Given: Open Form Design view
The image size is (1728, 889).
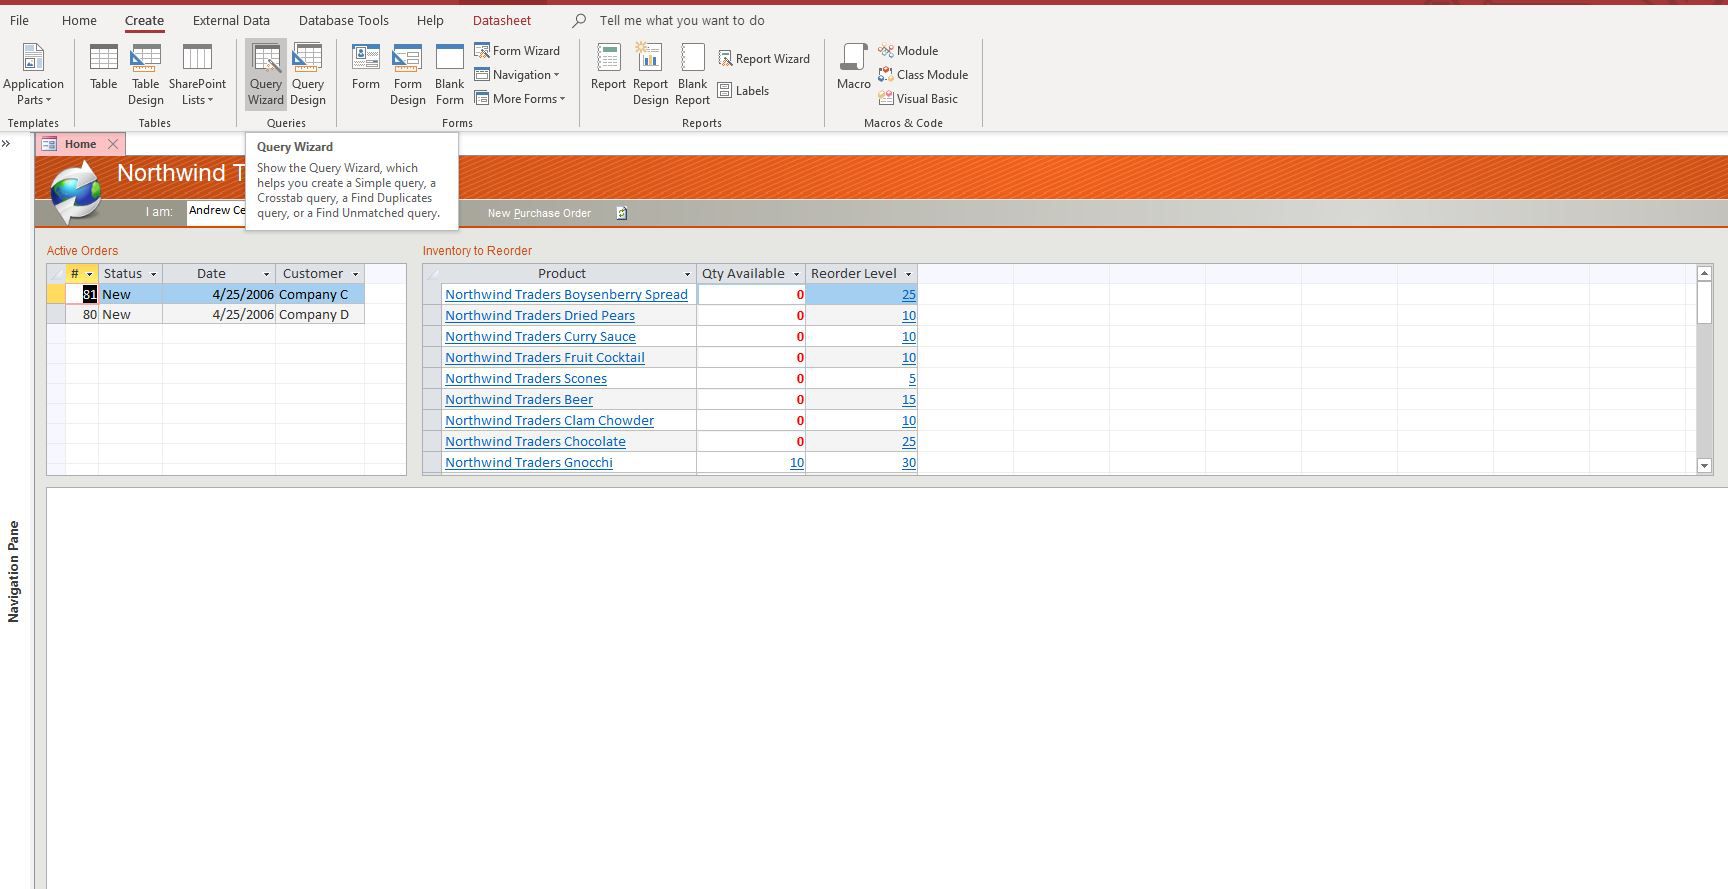Looking at the screenshot, I should pos(408,75).
